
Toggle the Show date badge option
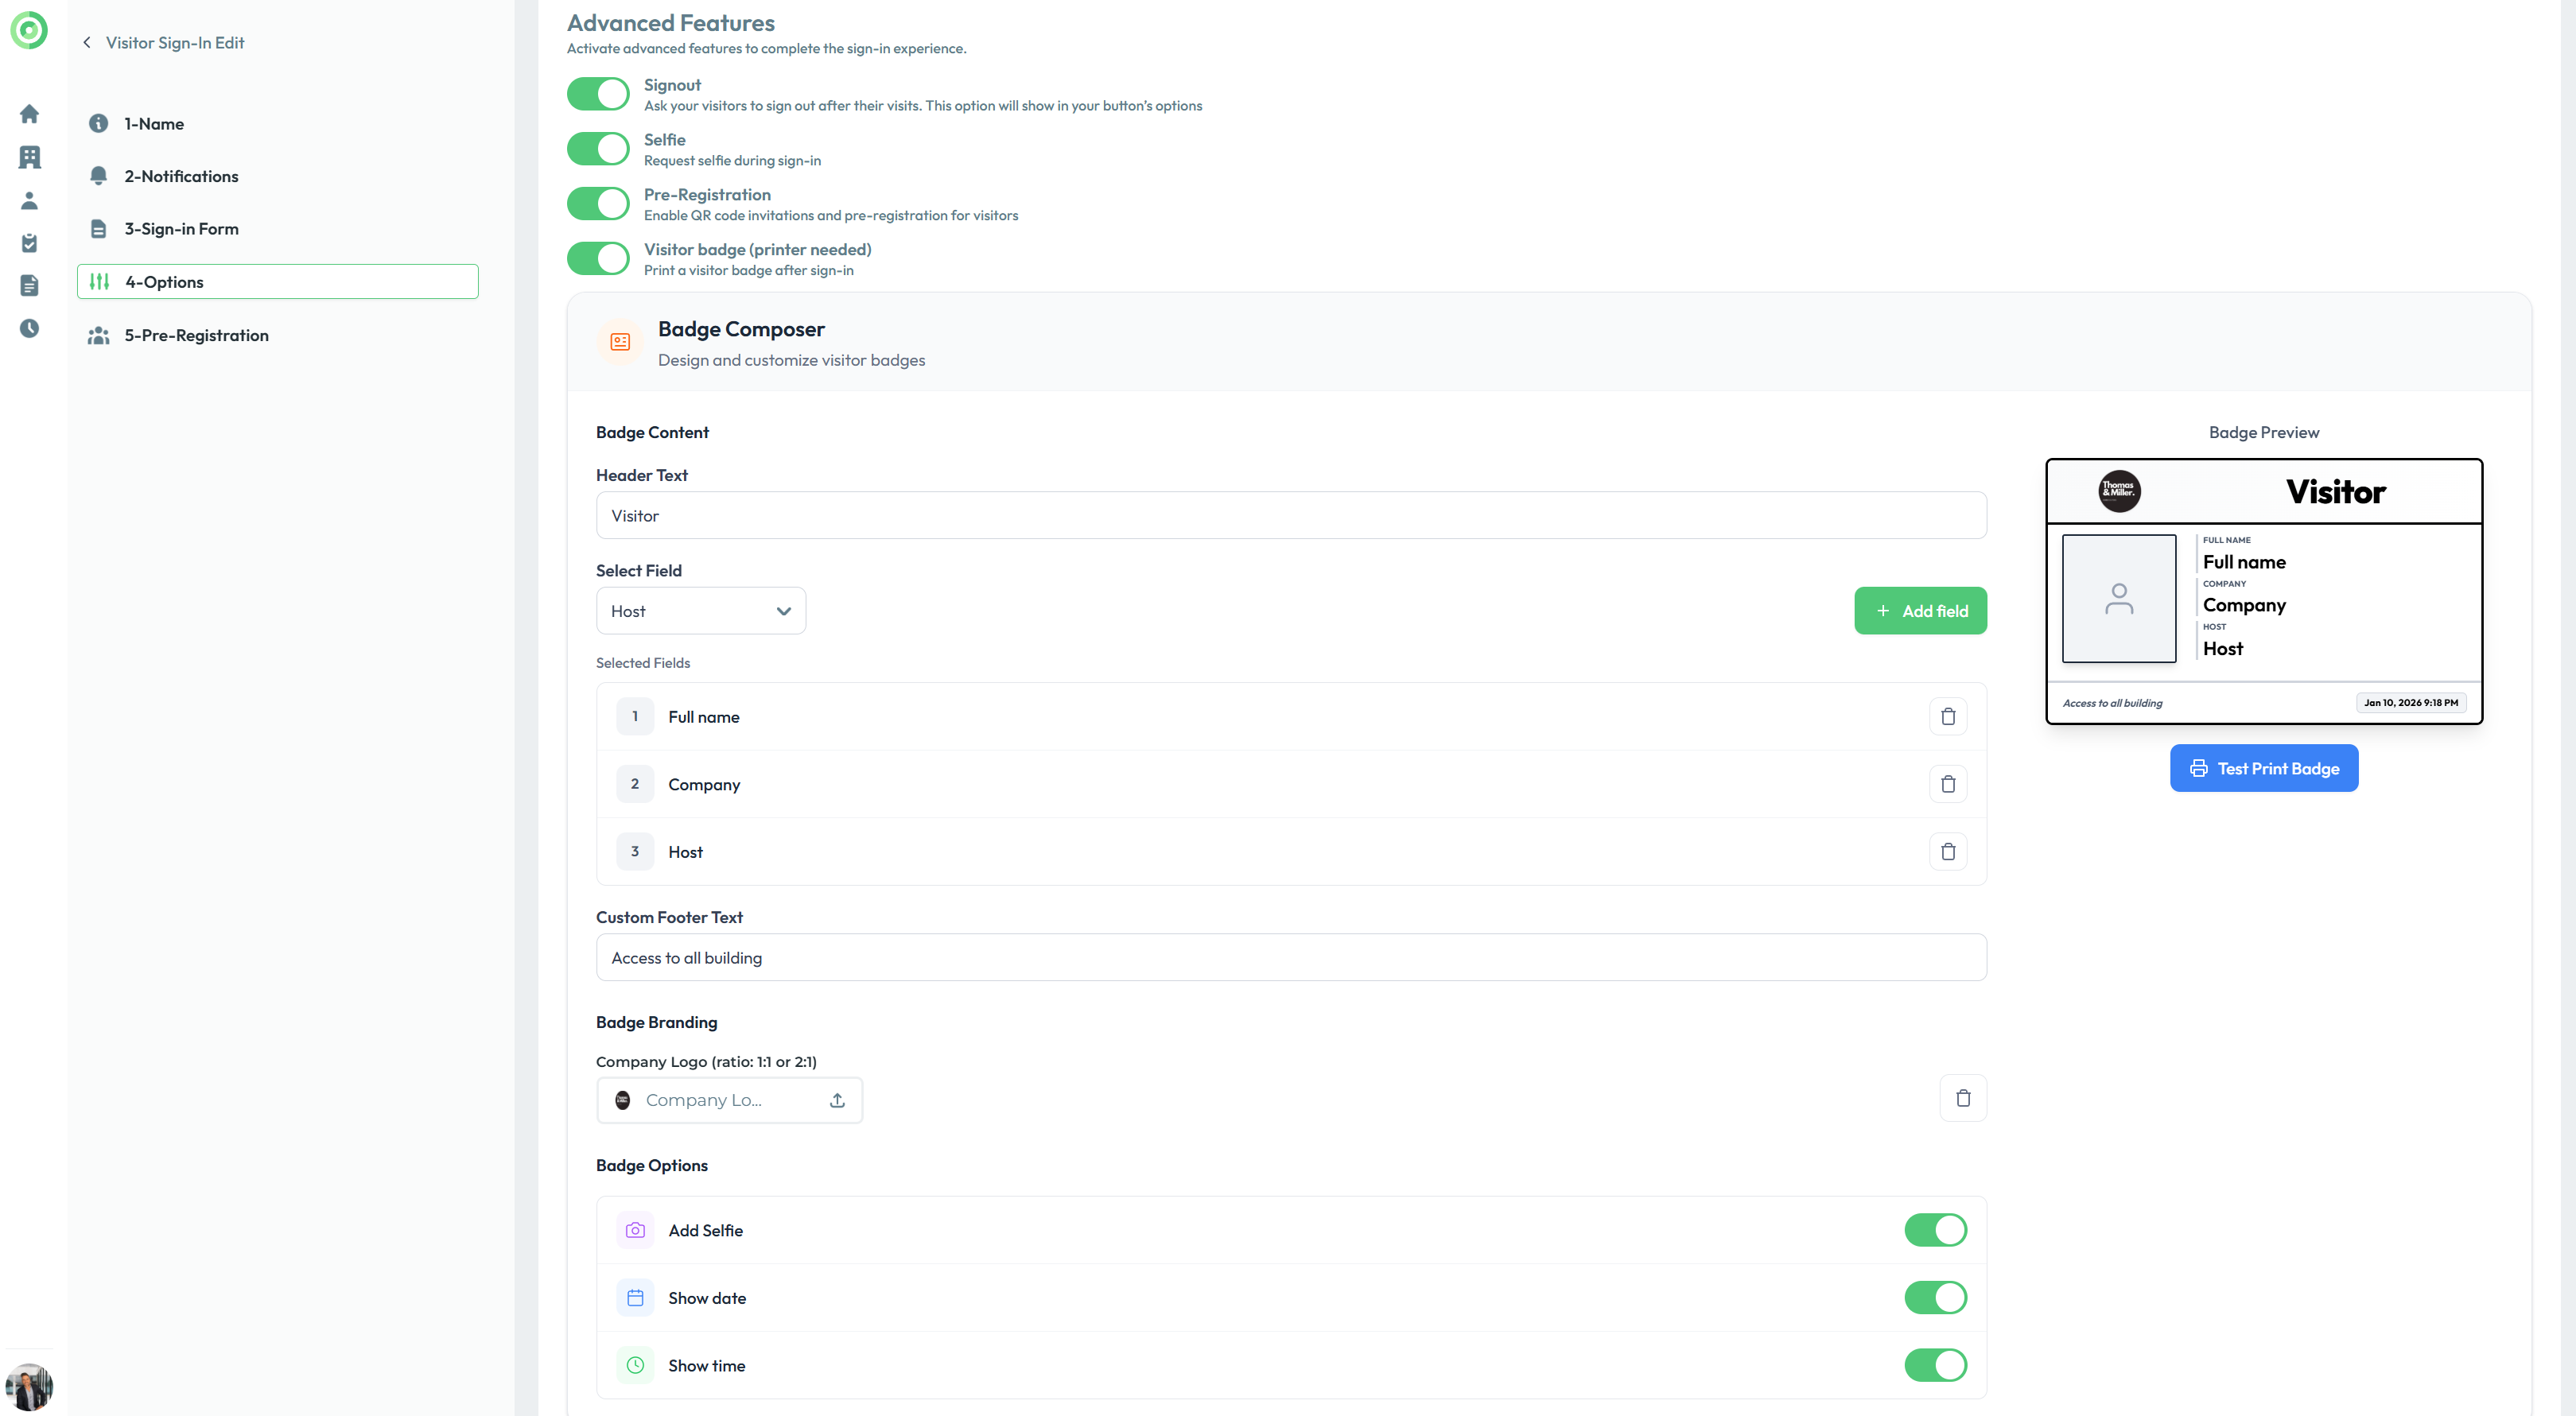[x=1934, y=1297]
